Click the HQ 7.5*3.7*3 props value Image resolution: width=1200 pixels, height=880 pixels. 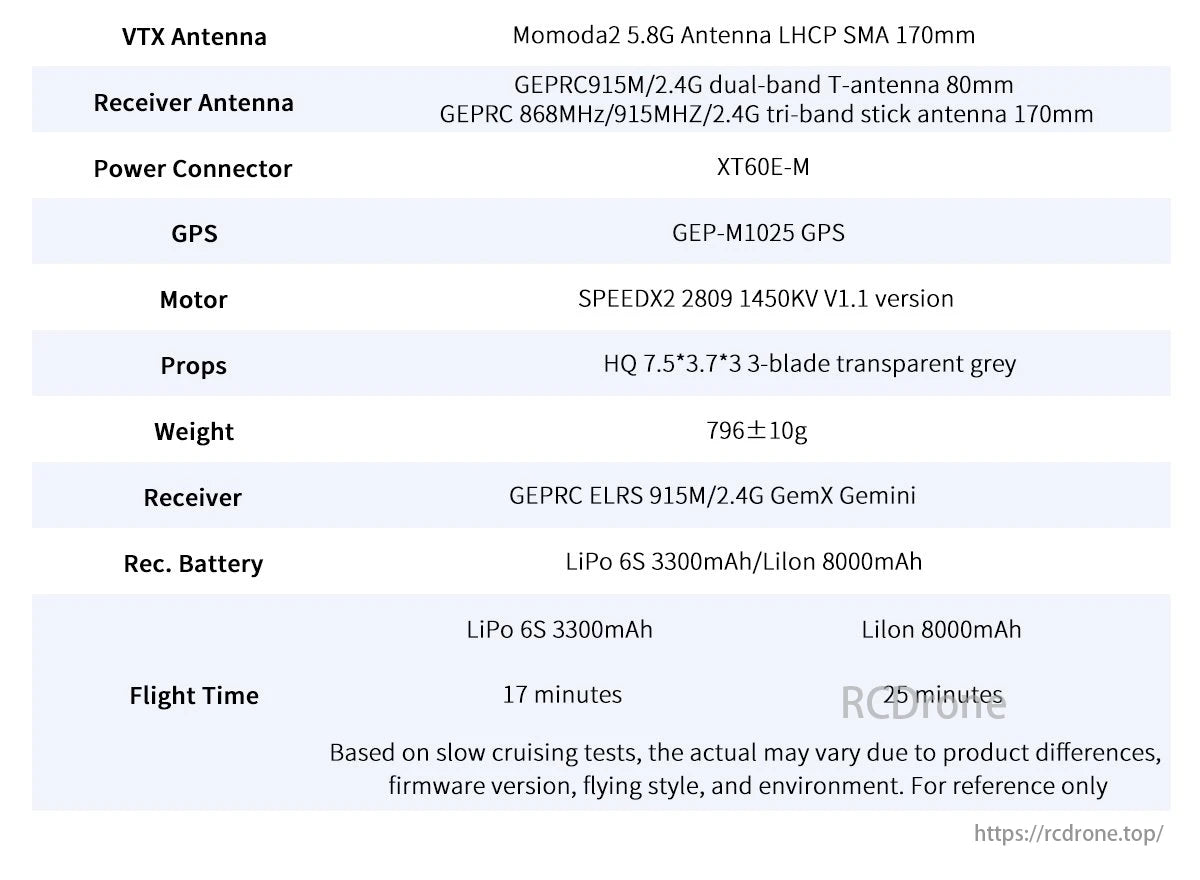tap(809, 363)
